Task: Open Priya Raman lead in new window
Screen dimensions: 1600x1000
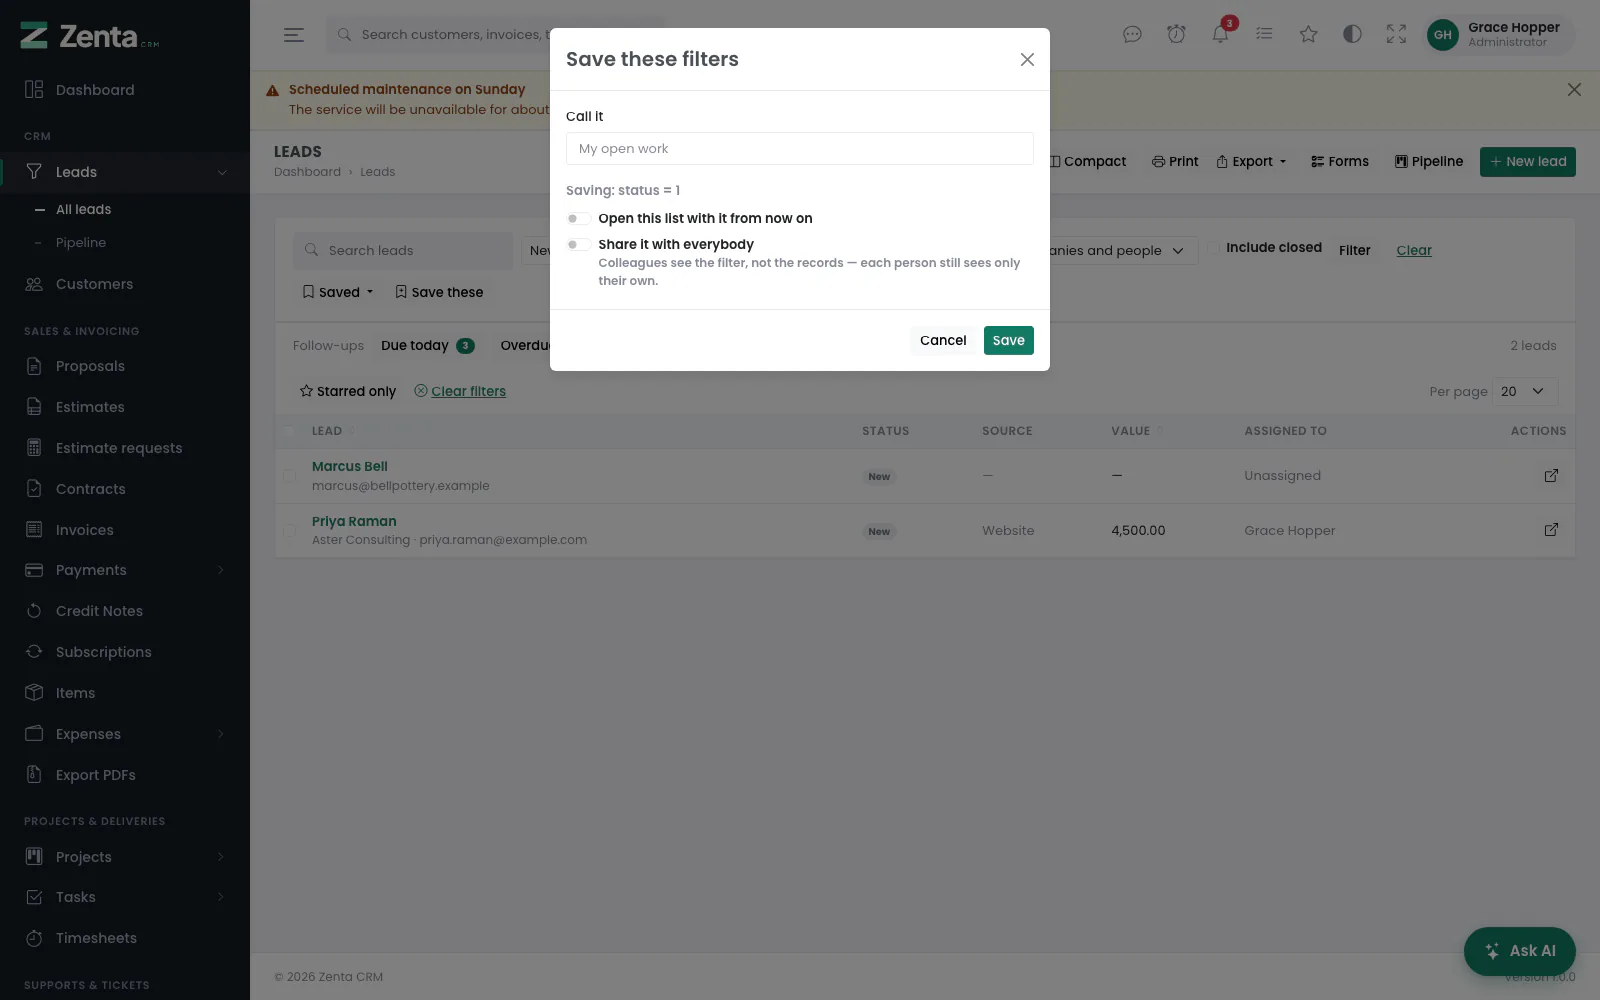Action: point(1551,530)
